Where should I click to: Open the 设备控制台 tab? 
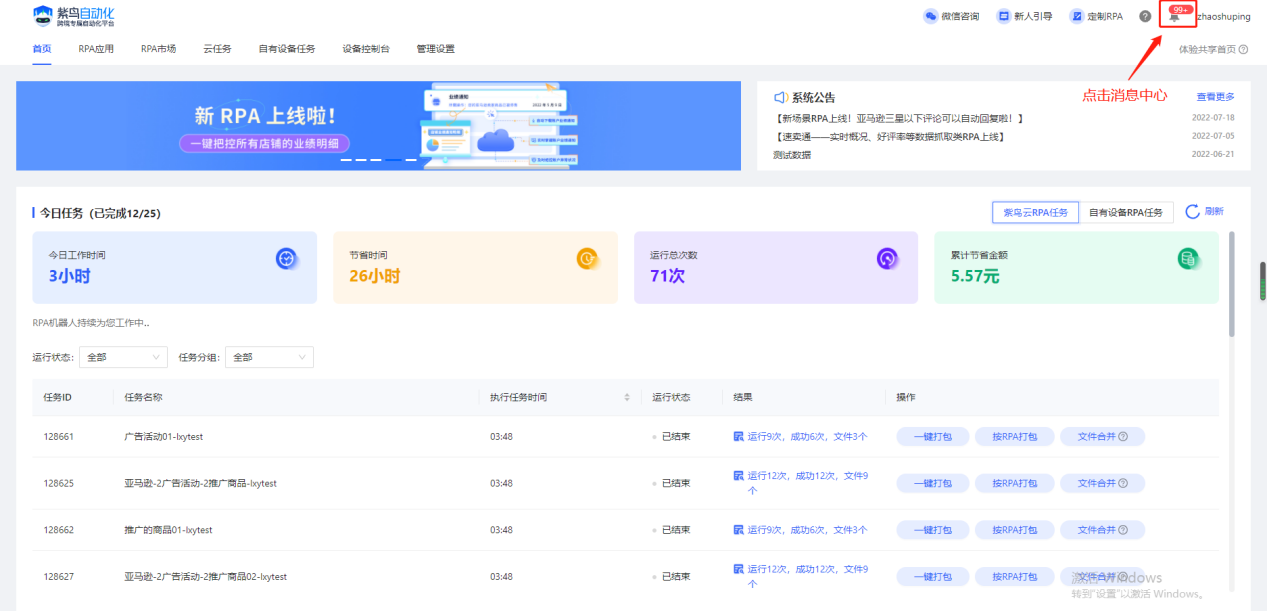point(366,49)
